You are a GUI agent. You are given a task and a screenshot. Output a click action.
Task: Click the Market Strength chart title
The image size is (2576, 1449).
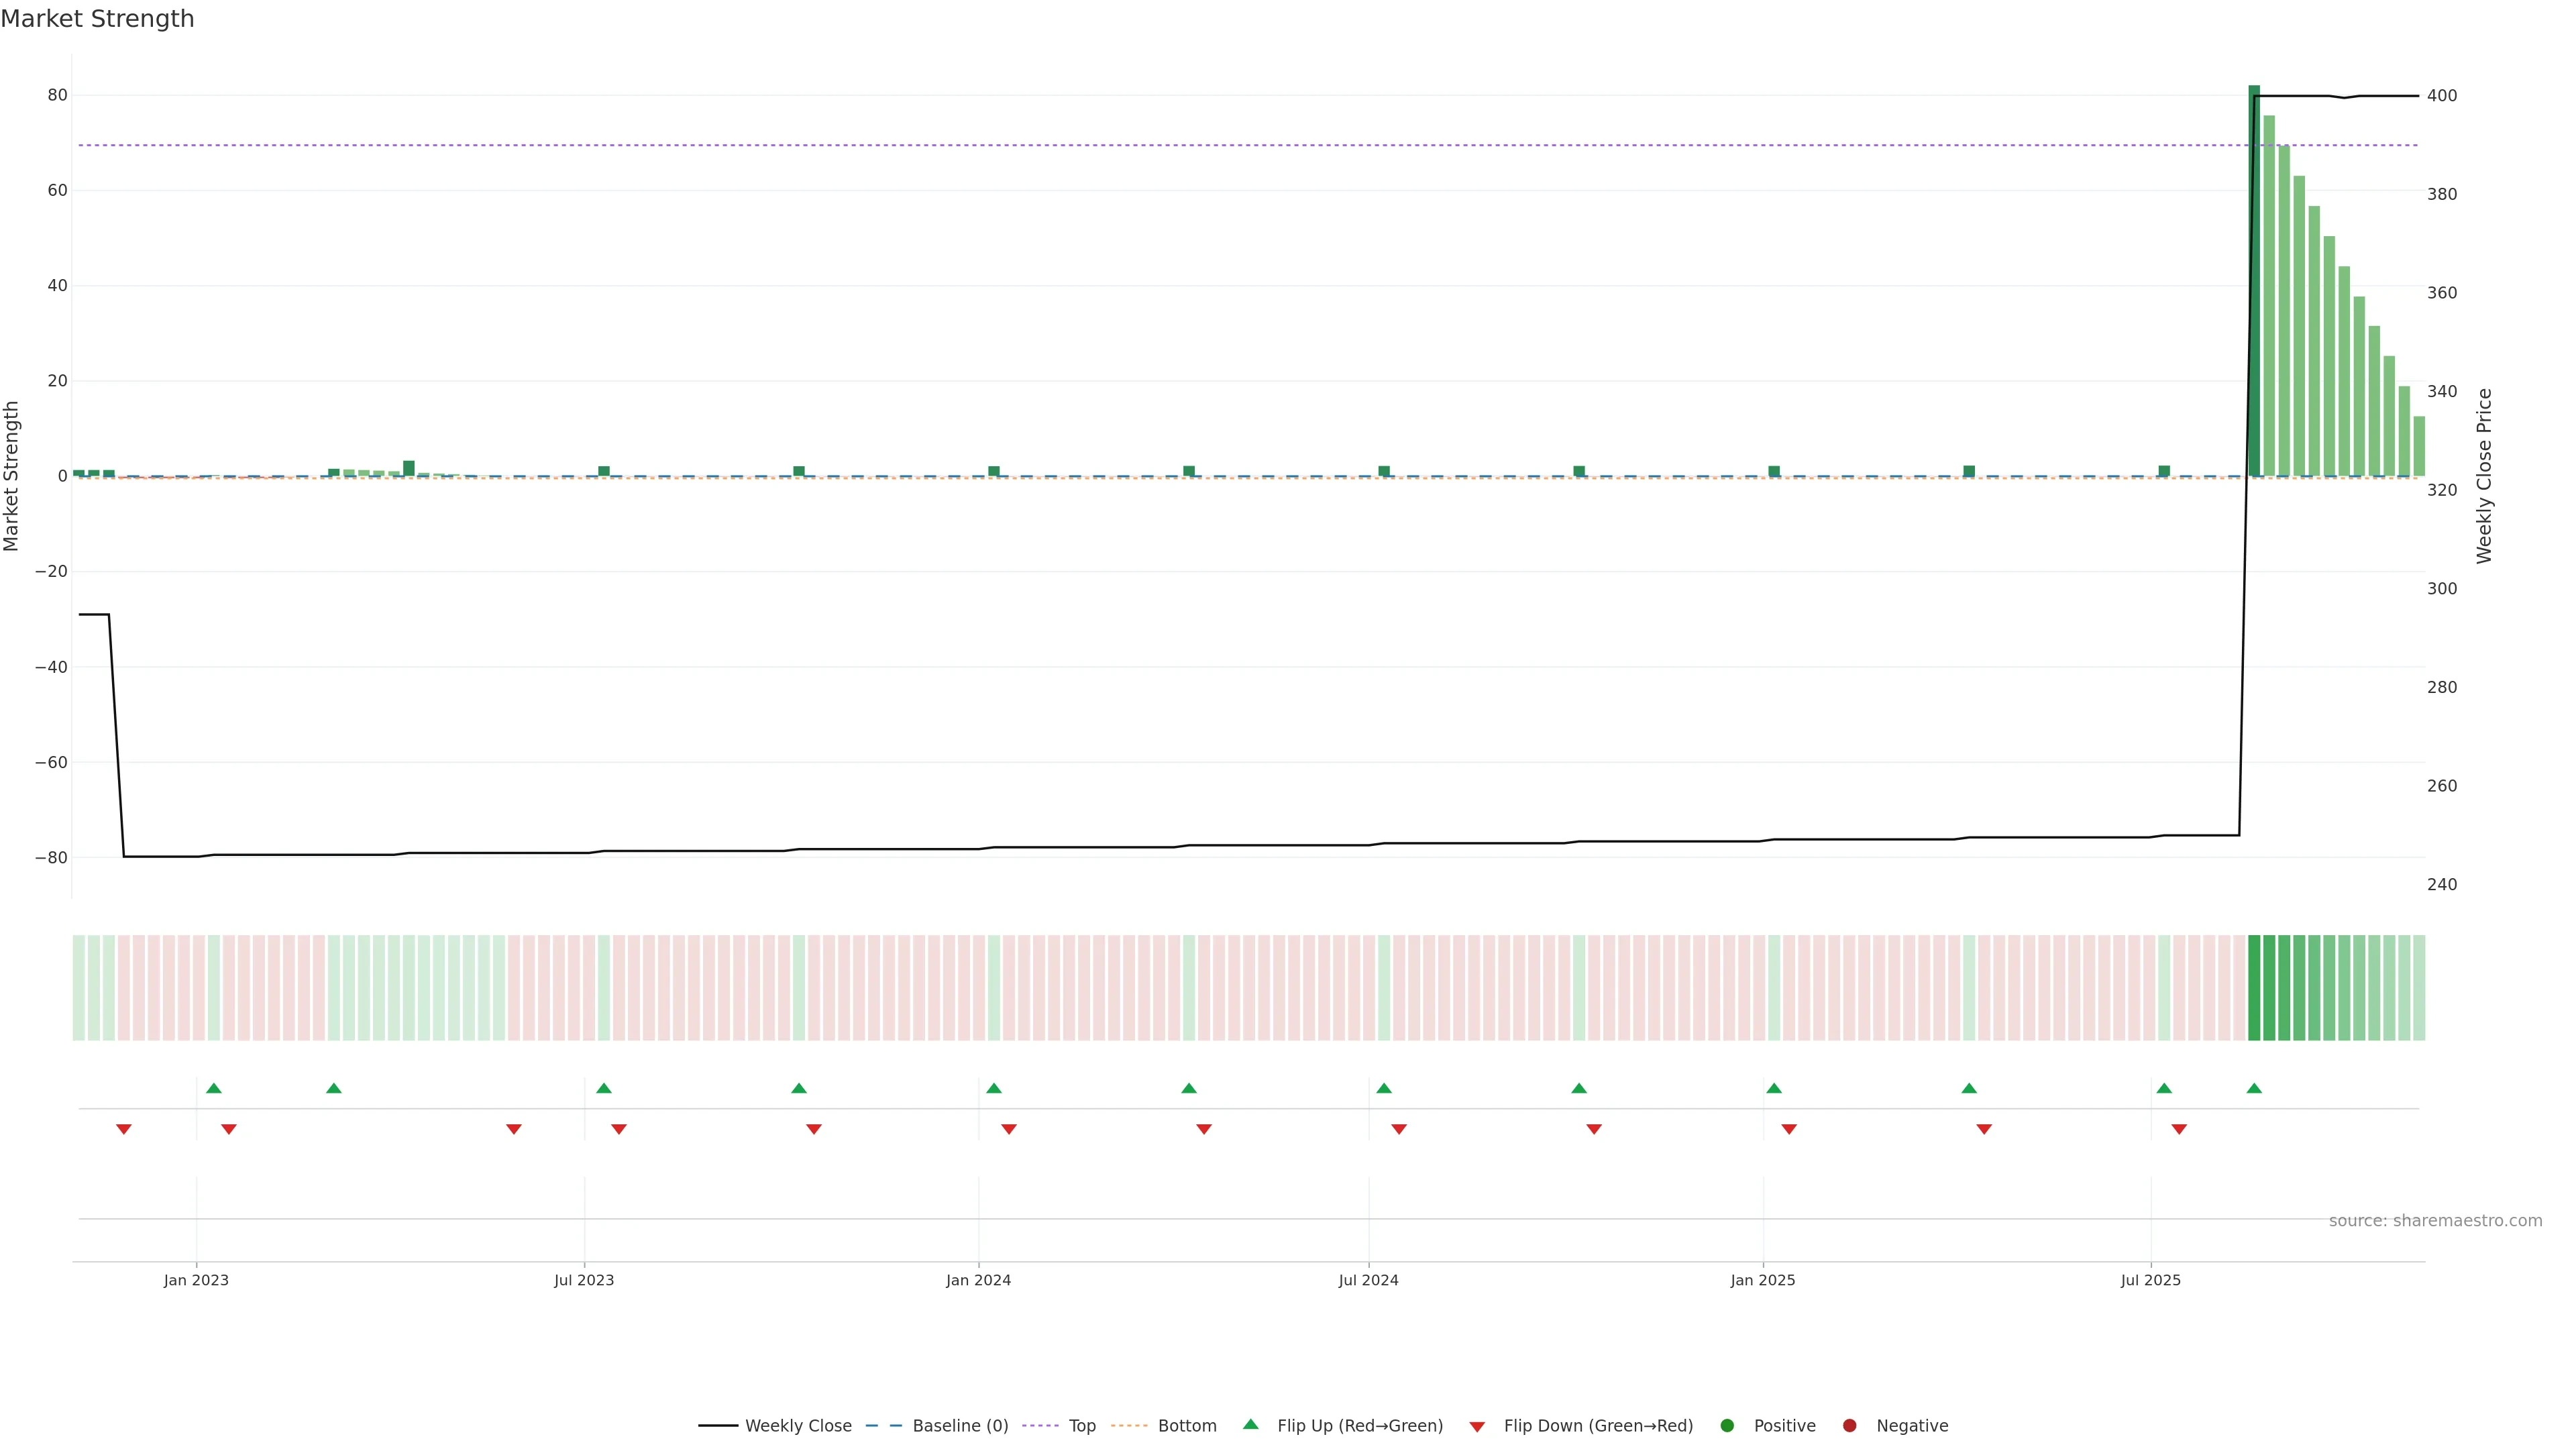(97, 19)
